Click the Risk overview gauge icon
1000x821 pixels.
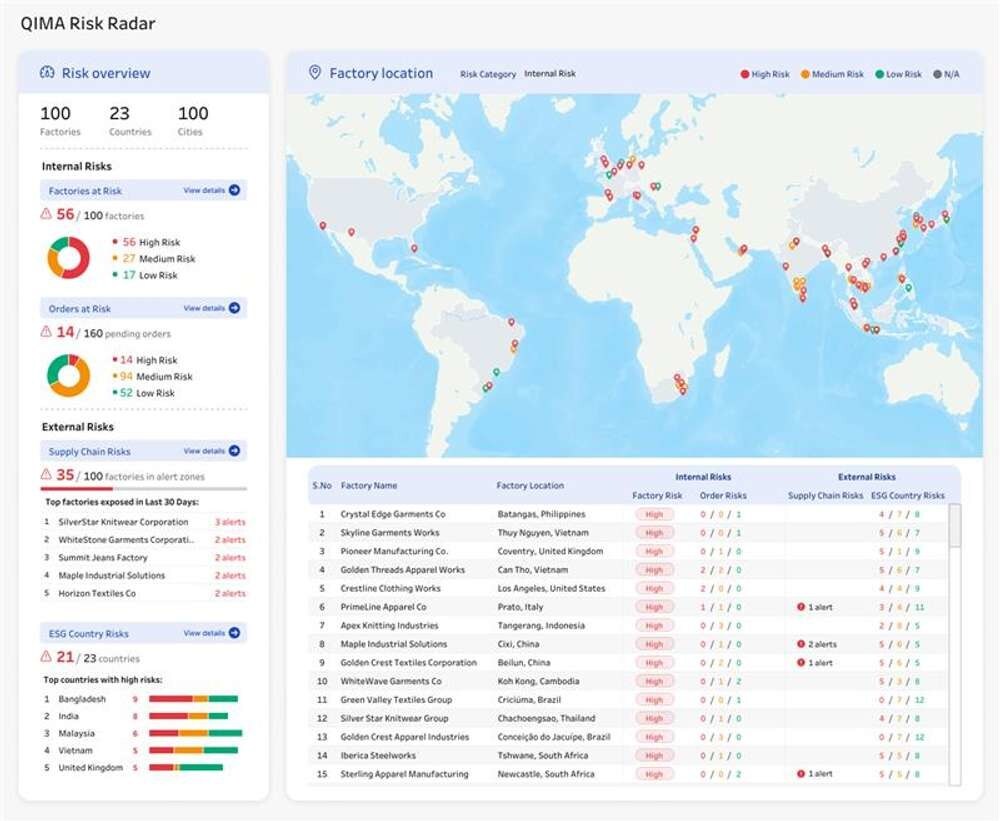click(47, 73)
